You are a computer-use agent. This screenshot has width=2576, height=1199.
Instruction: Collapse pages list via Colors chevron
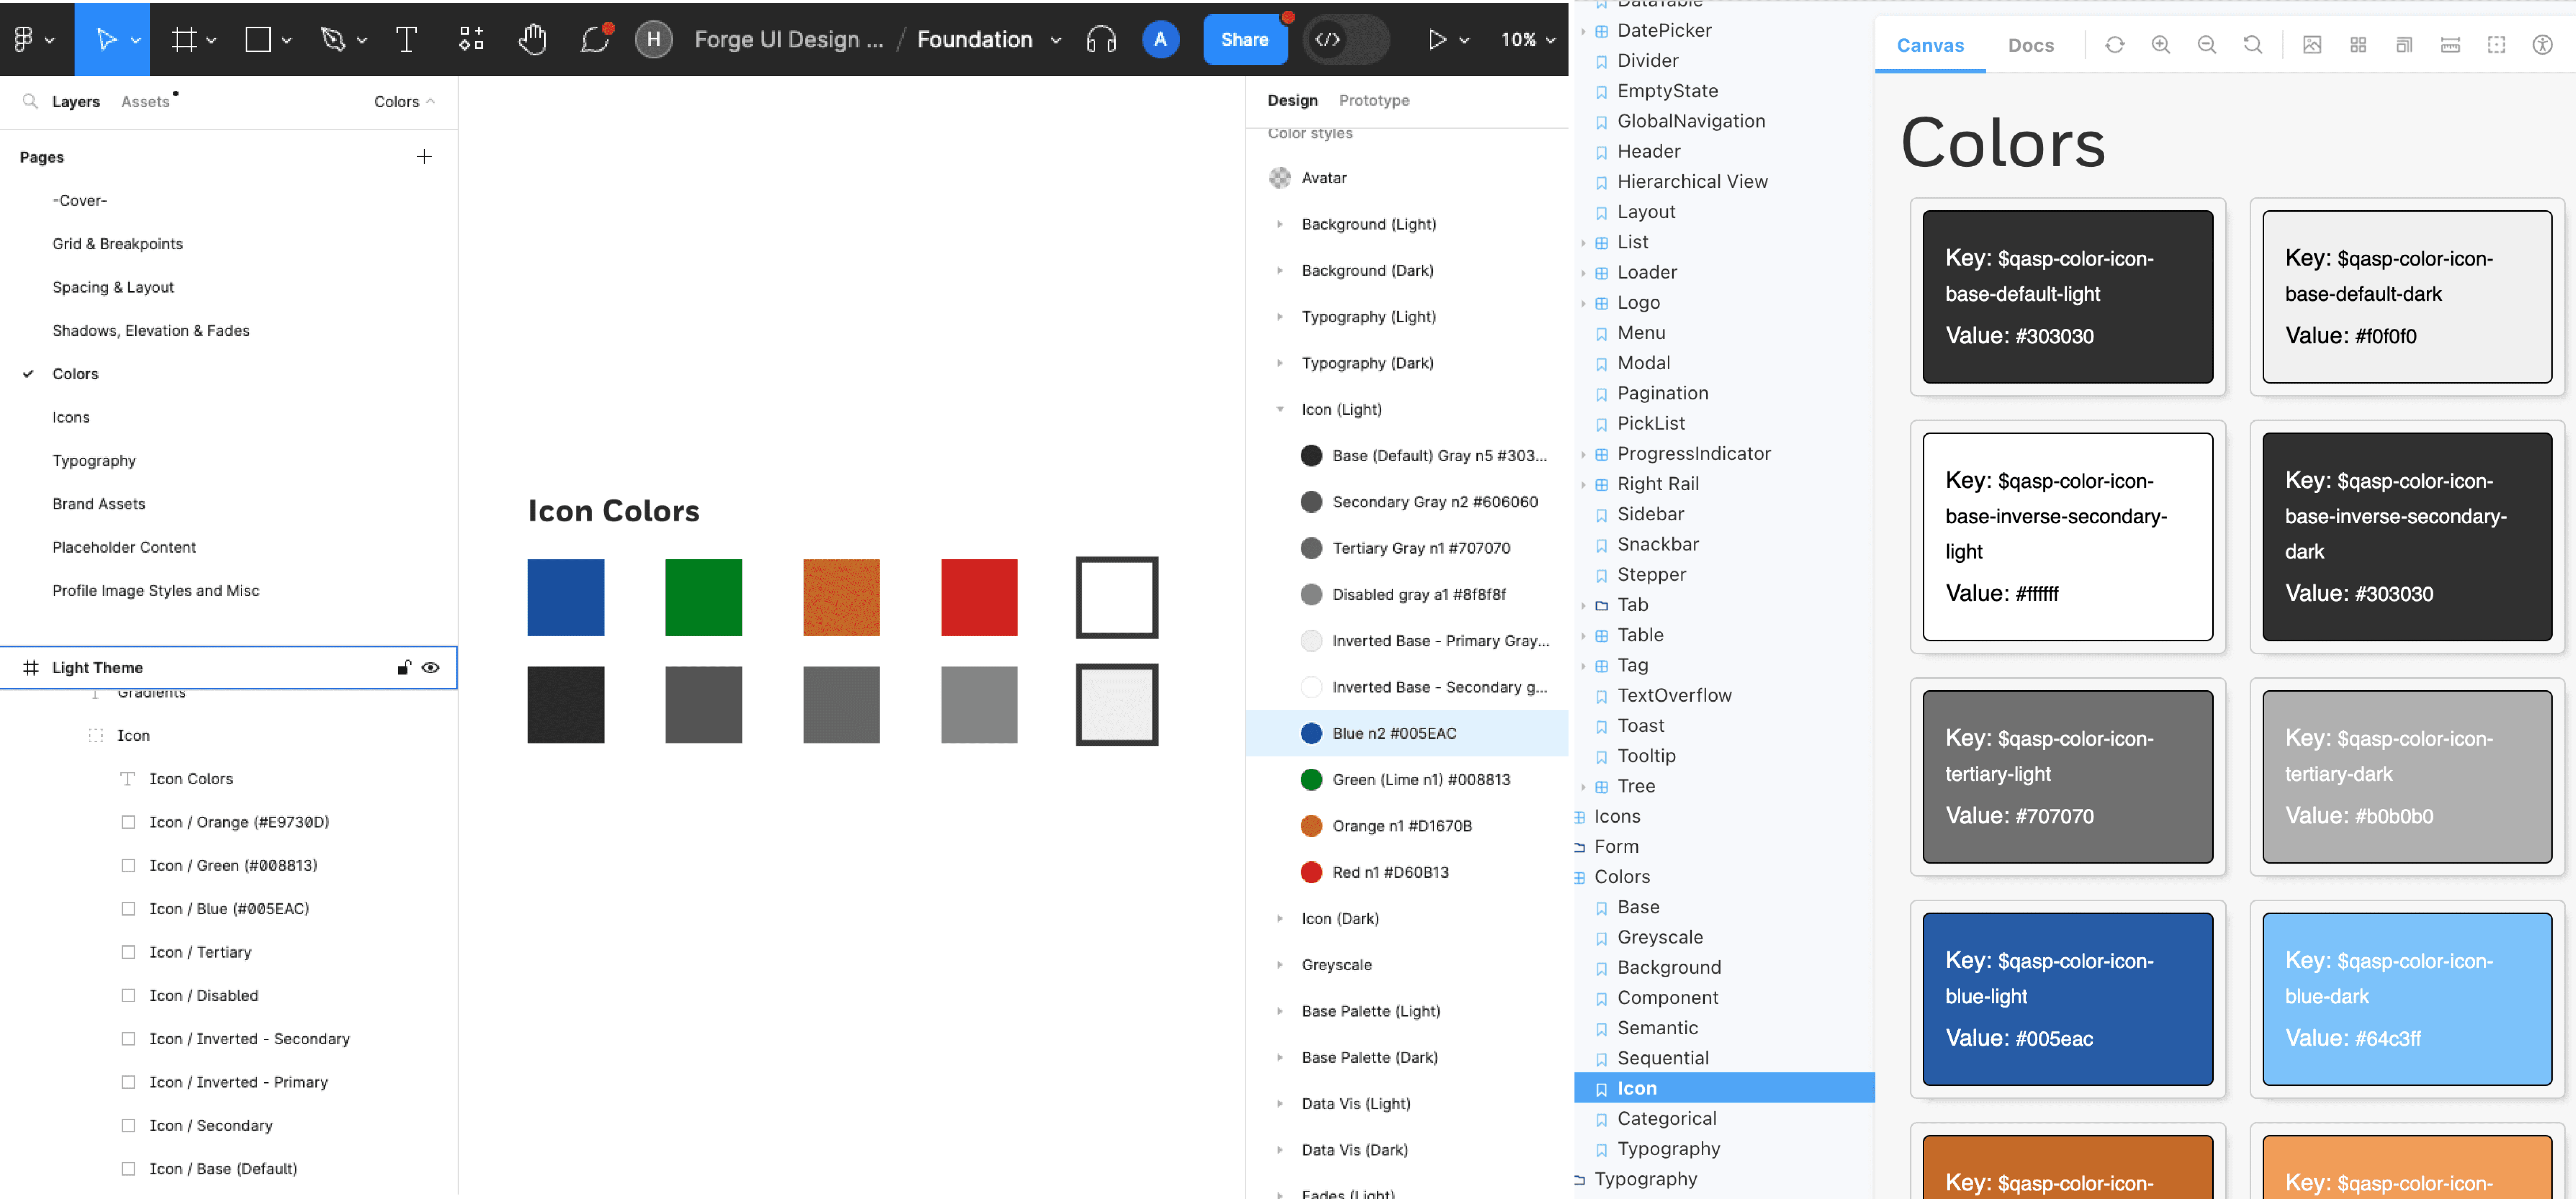(x=430, y=101)
